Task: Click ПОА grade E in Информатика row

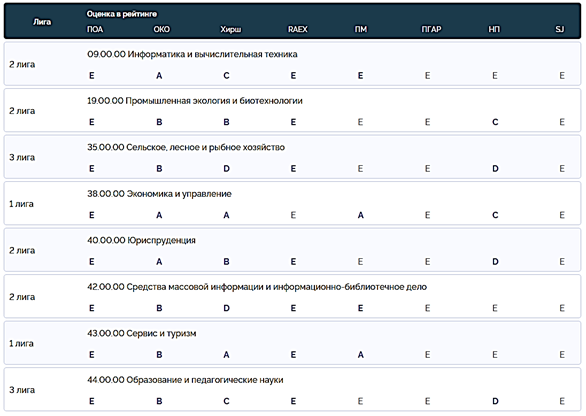Action: pyautogui.click(x=92, y=76)
